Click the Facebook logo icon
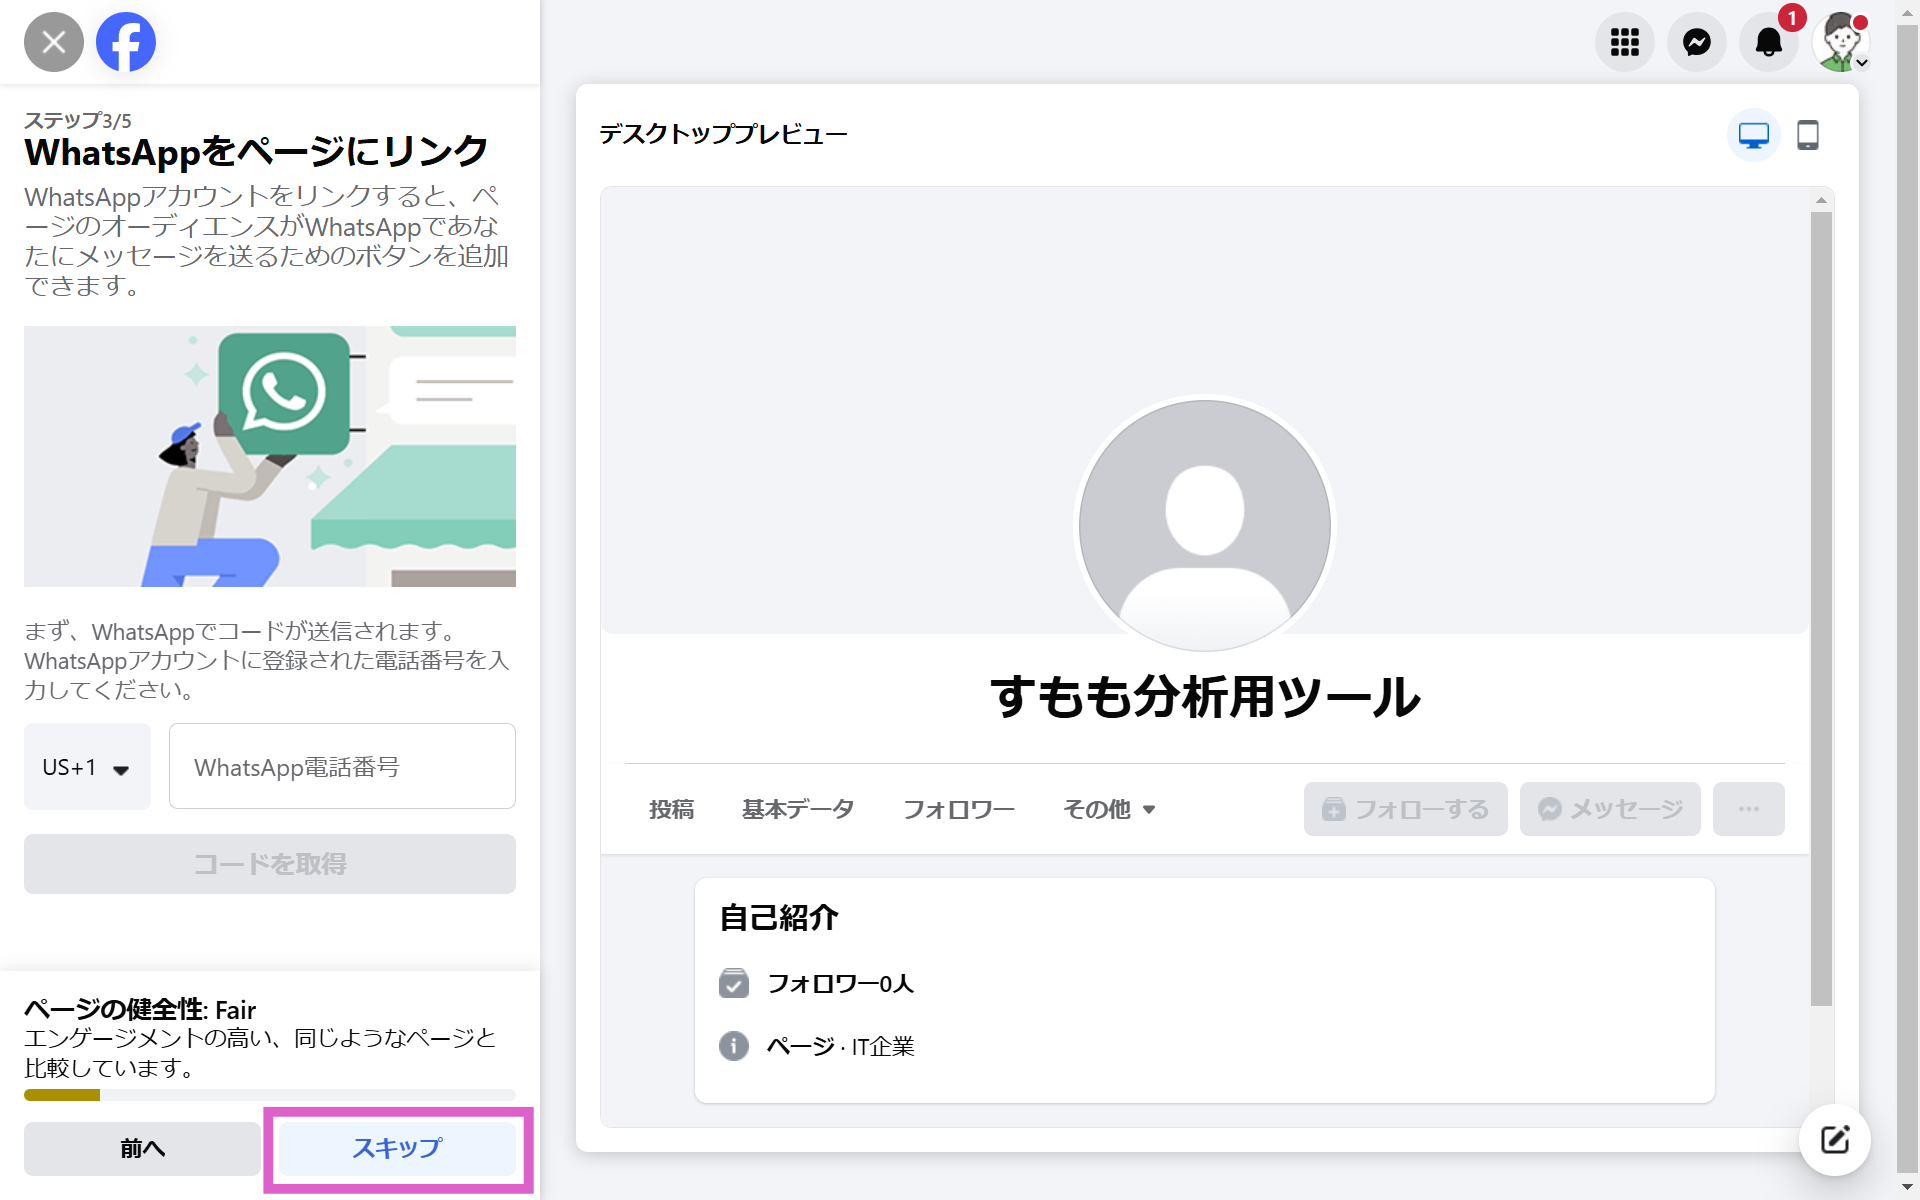Screen dimensions: 1920x1200 pos(126,42)
